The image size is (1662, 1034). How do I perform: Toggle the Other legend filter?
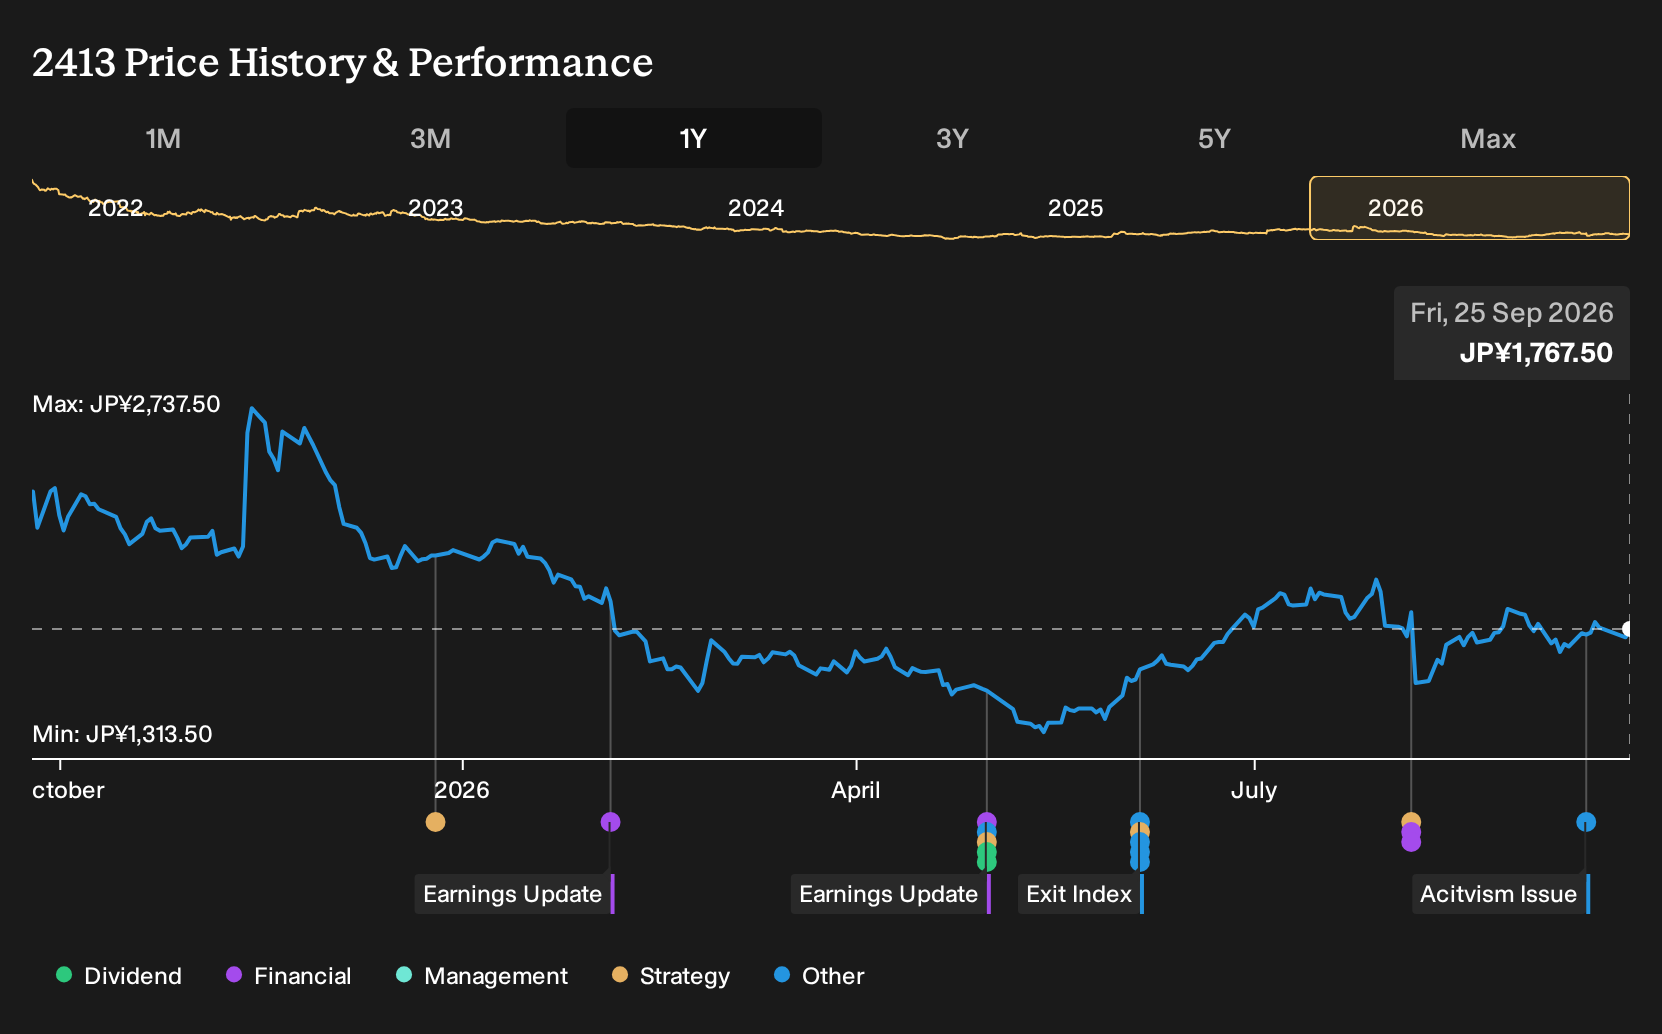tap(819, 976)
